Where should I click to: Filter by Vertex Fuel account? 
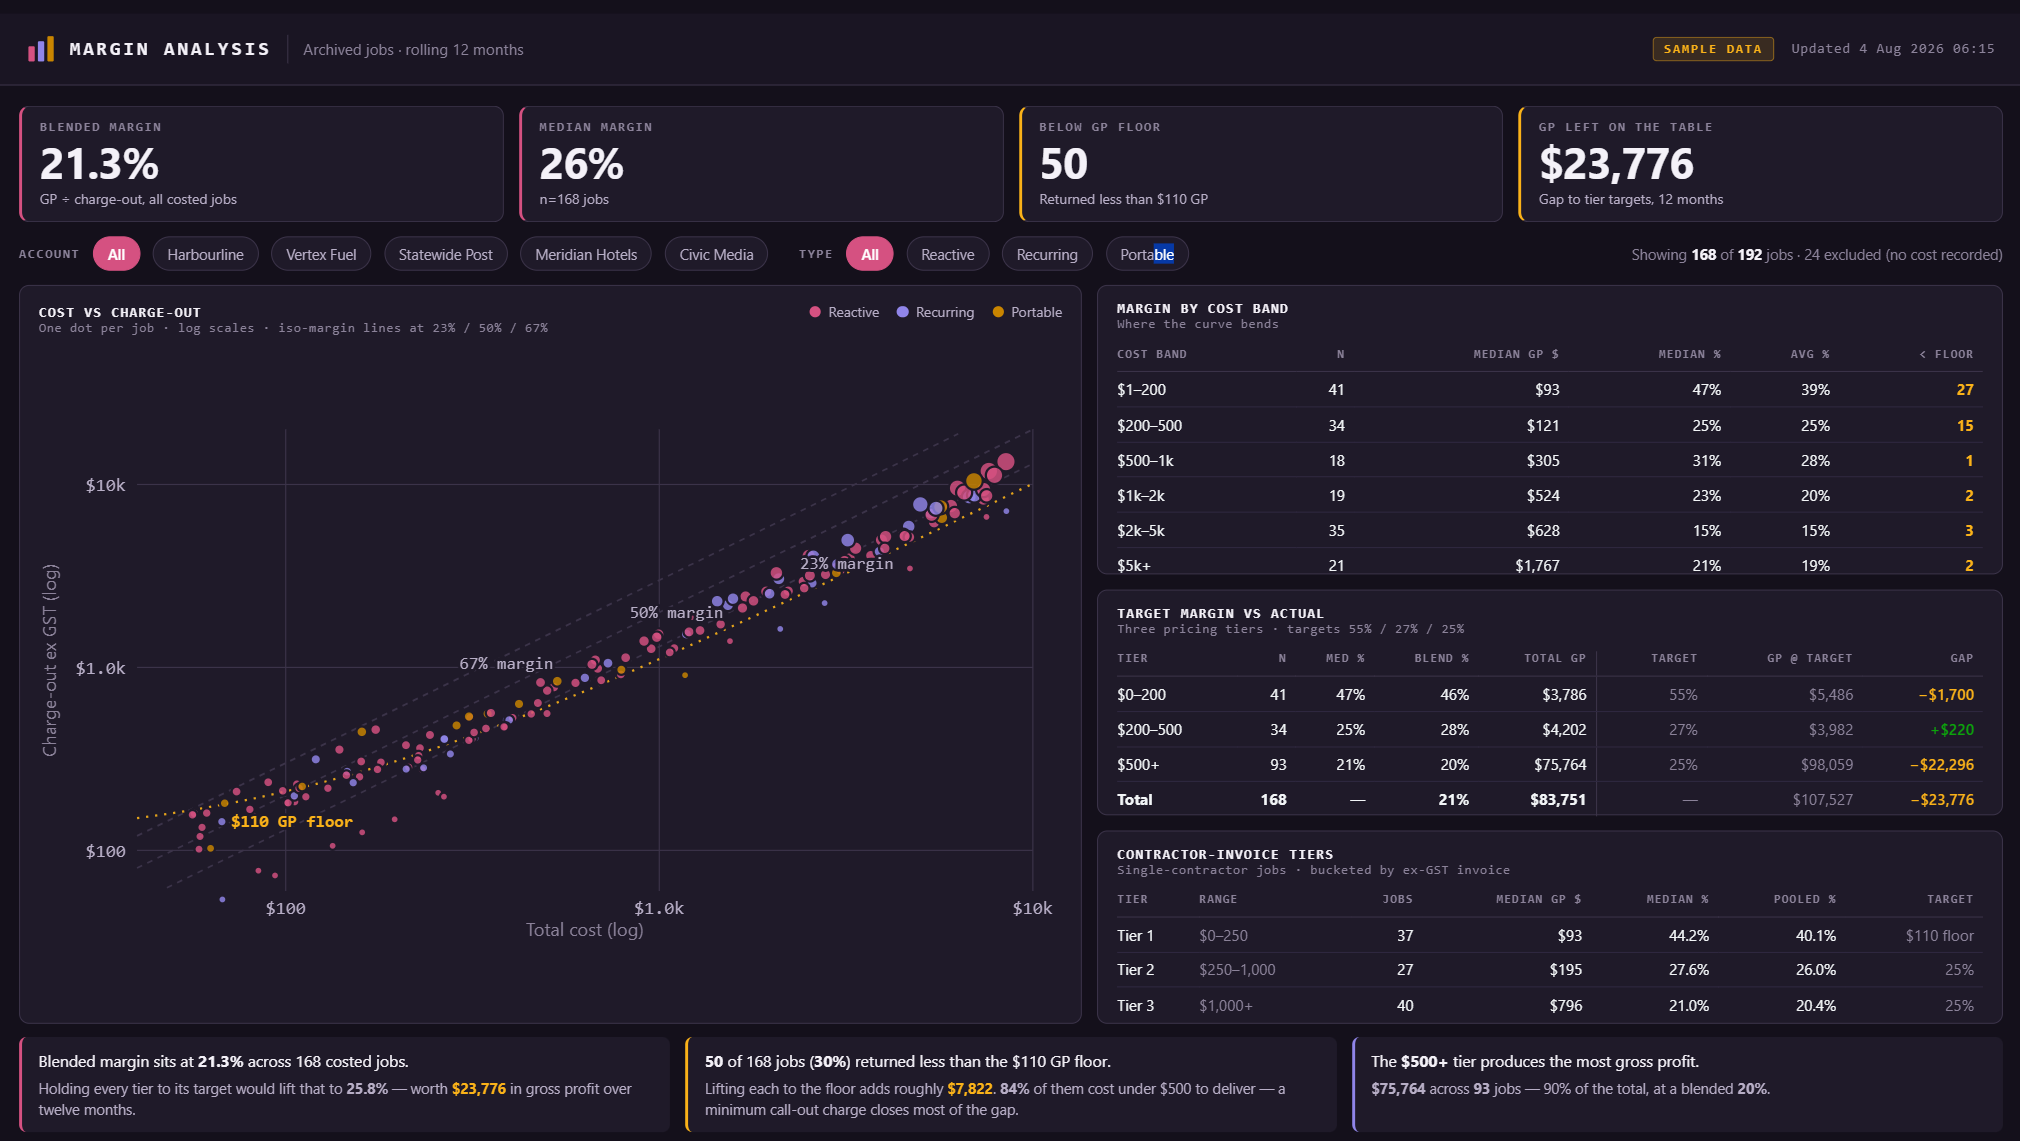[321, 254]
